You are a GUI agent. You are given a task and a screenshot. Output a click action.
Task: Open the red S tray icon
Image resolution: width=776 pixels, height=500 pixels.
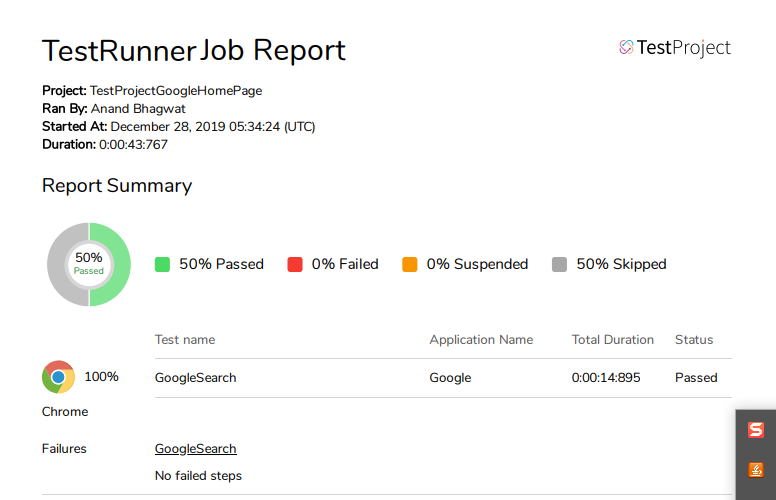pos(756,430)
